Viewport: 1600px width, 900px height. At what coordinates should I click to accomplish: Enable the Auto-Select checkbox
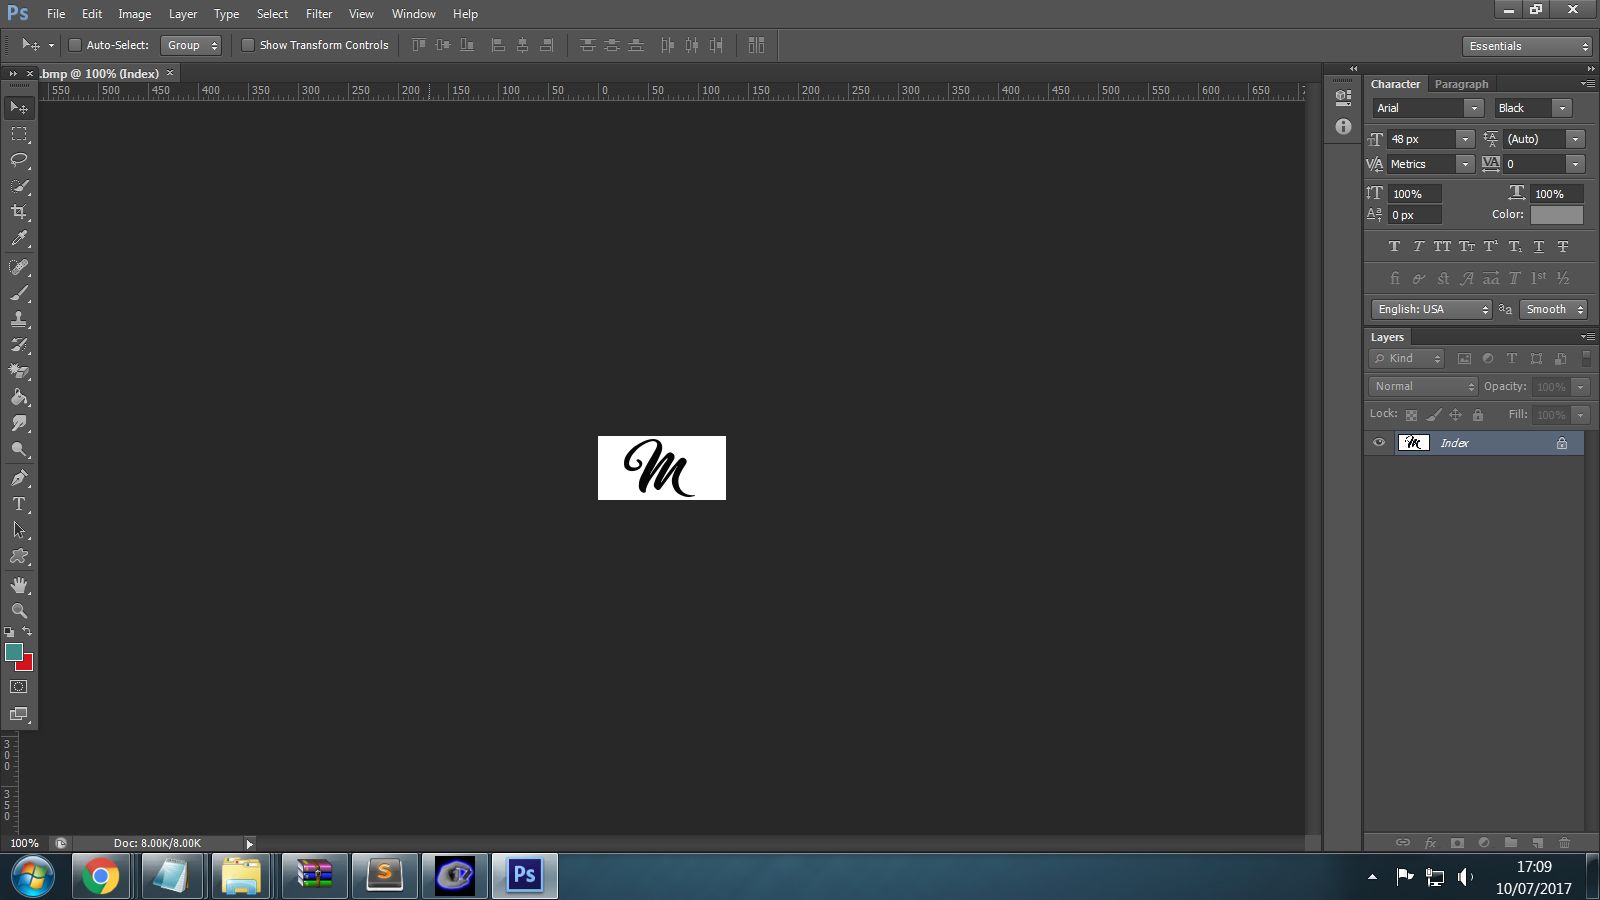click(x=74, y=45)
